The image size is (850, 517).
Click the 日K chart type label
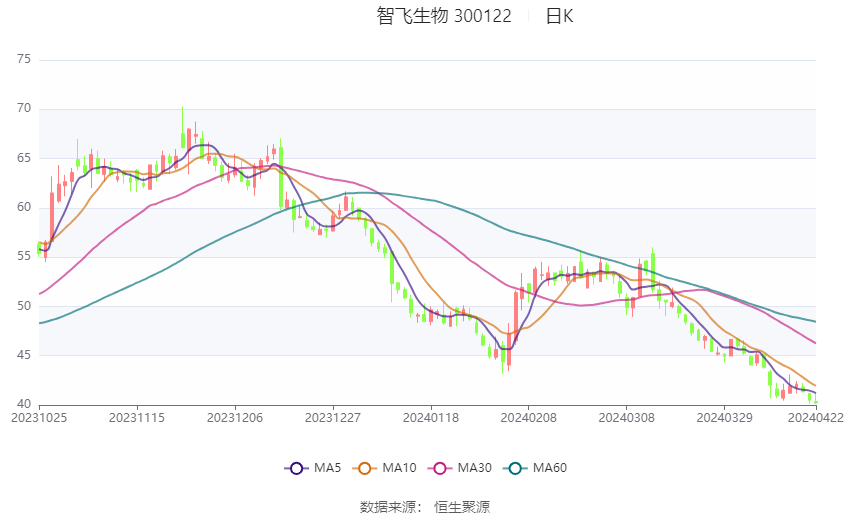[x=559, y=16]
